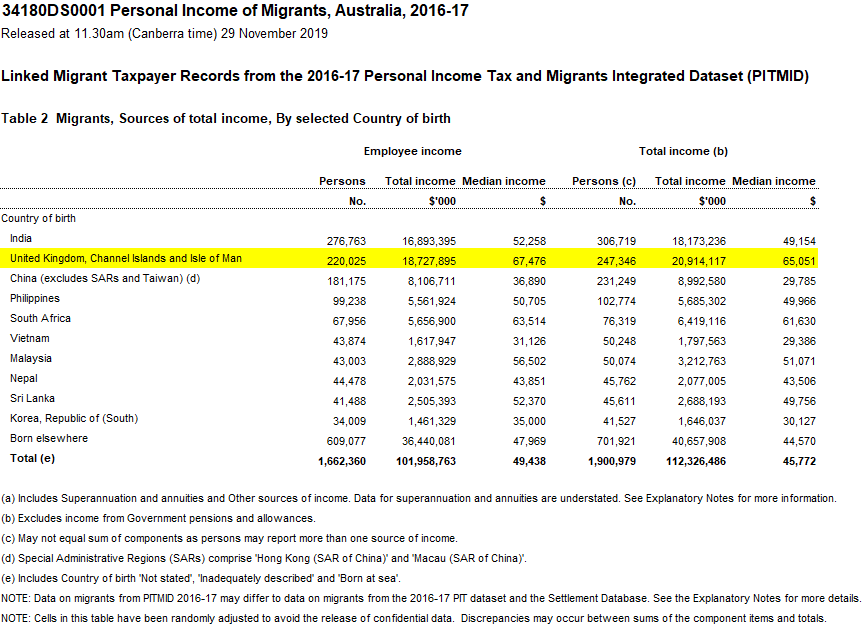Click the Vietnam country cell
Image resolution: width=867 pixels, height=625 pixels.
pos(30,338)
